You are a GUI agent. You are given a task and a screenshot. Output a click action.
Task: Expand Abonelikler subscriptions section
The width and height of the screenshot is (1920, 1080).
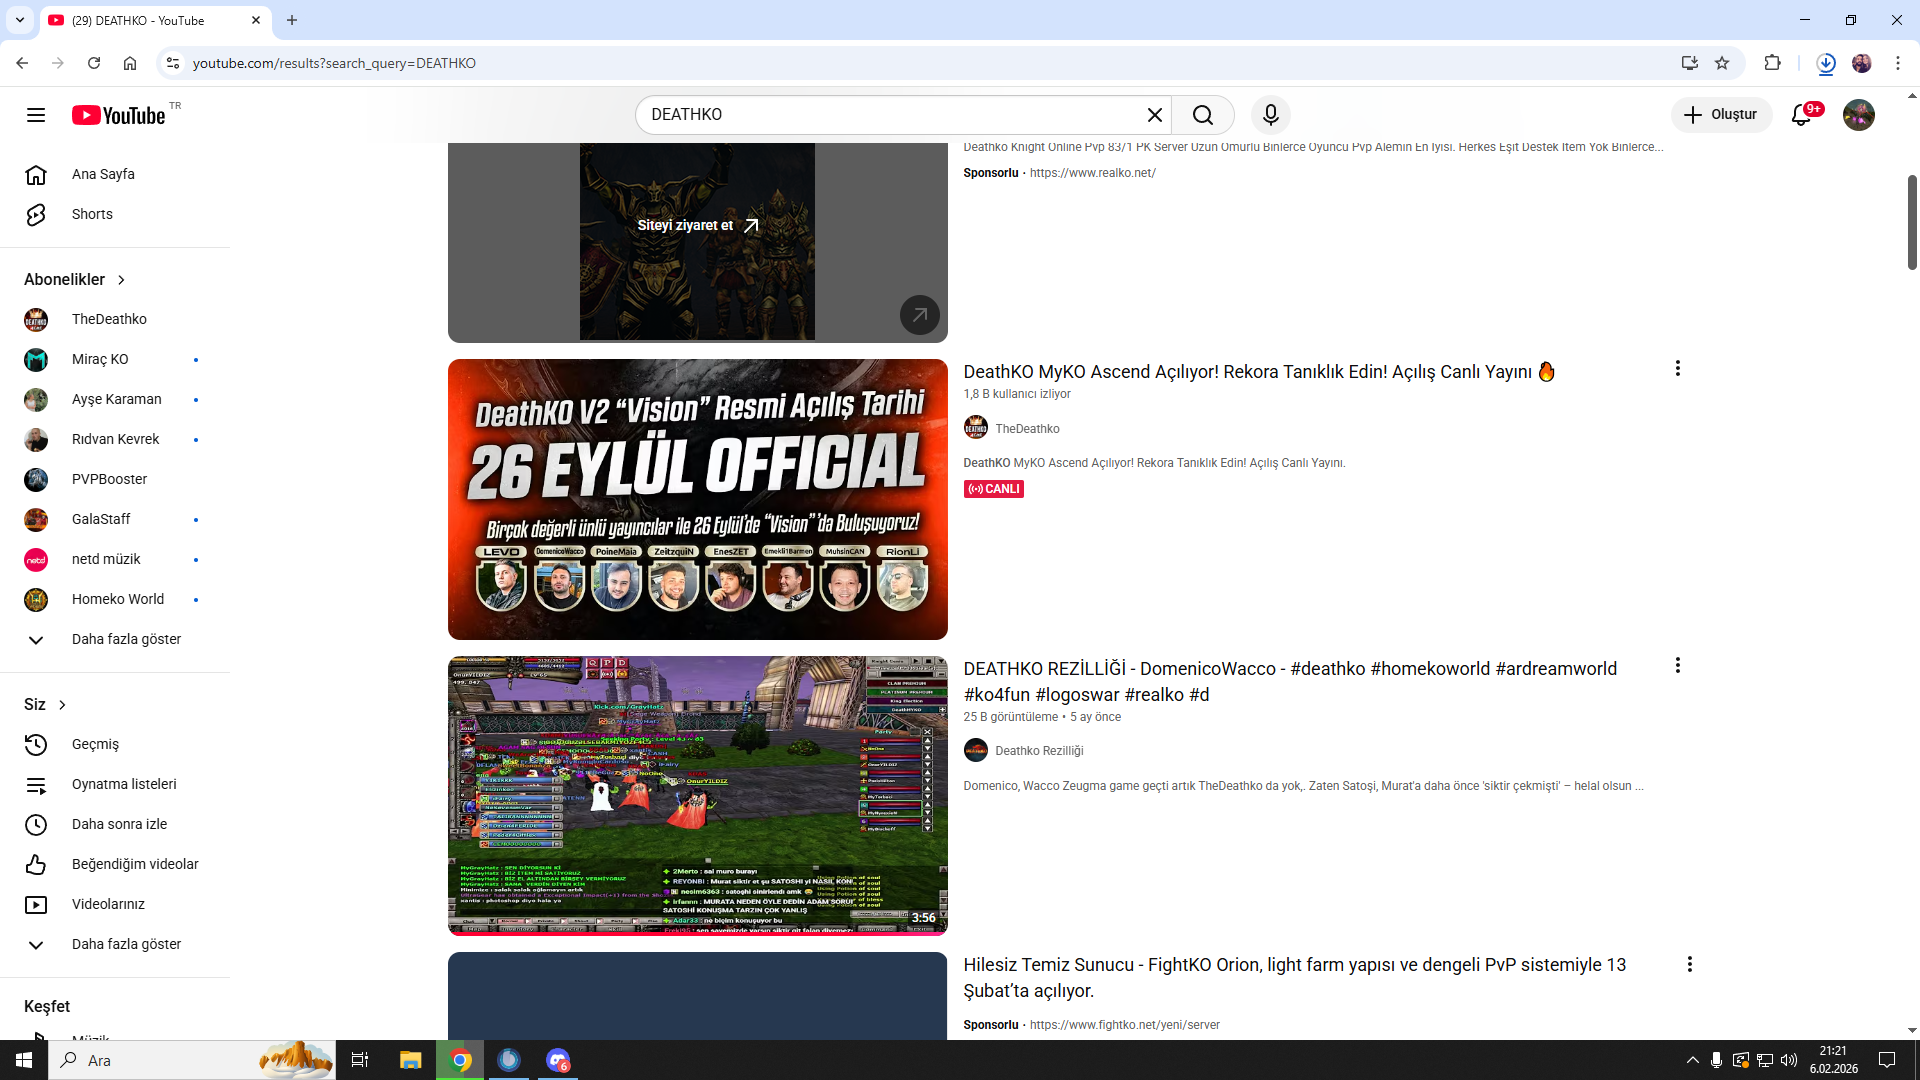[x=75, y=280]
